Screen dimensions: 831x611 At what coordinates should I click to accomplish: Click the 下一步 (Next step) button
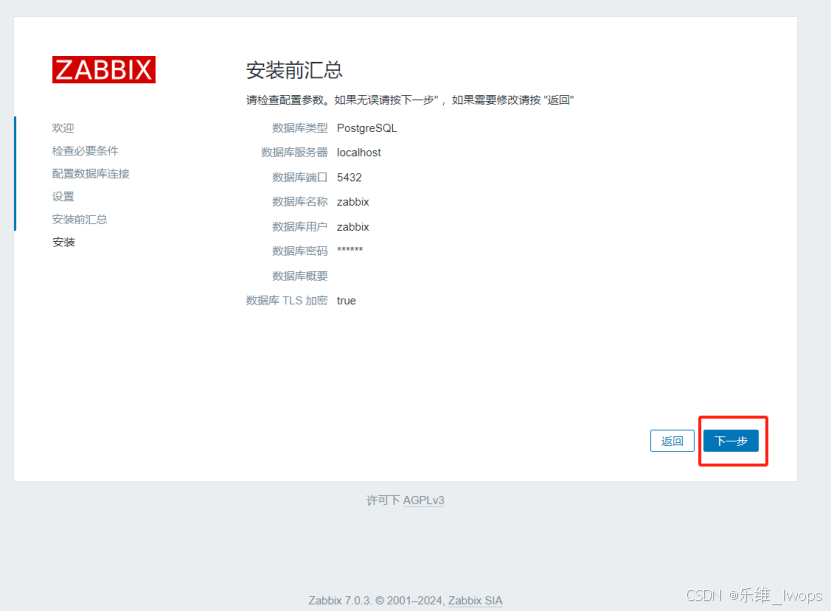point(731,441)
